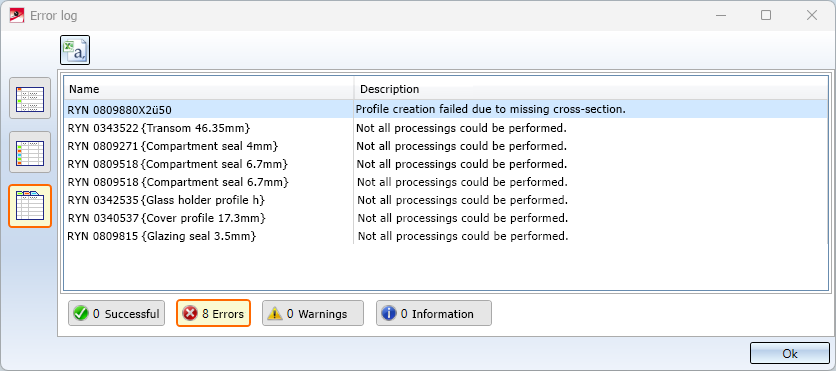Toggle the 8 Errors filter
This screenshot has height=371, width=836.
coord(213,313)
